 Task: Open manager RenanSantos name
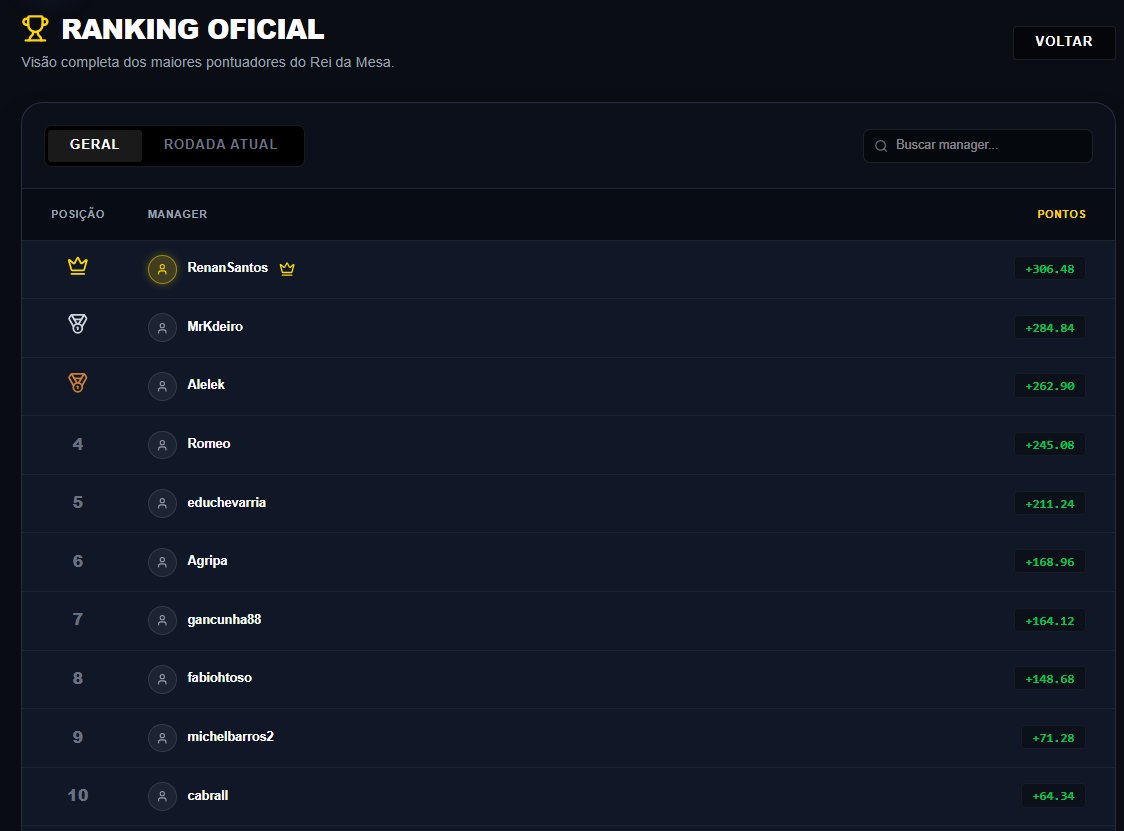[227, 267]
